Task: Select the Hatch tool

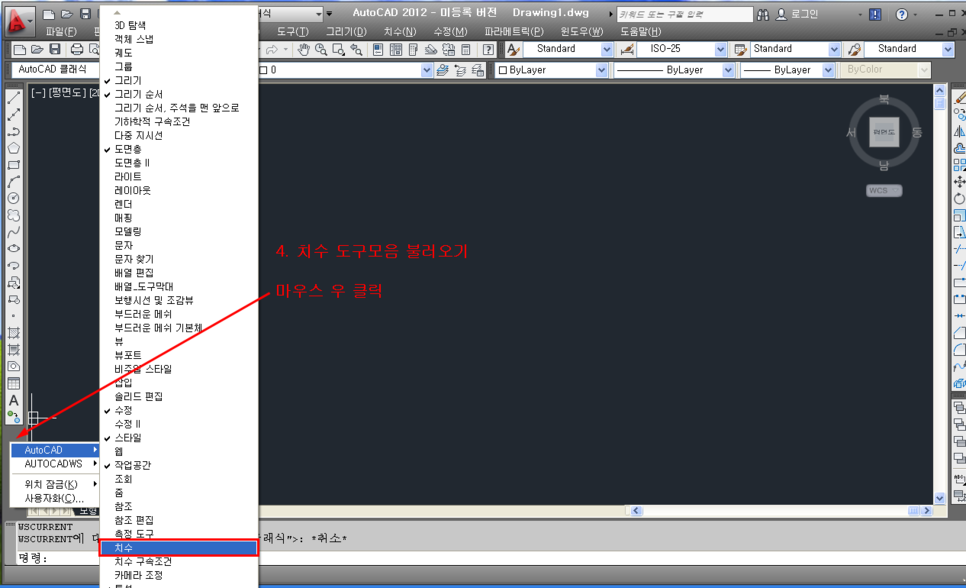Action: 14,333
